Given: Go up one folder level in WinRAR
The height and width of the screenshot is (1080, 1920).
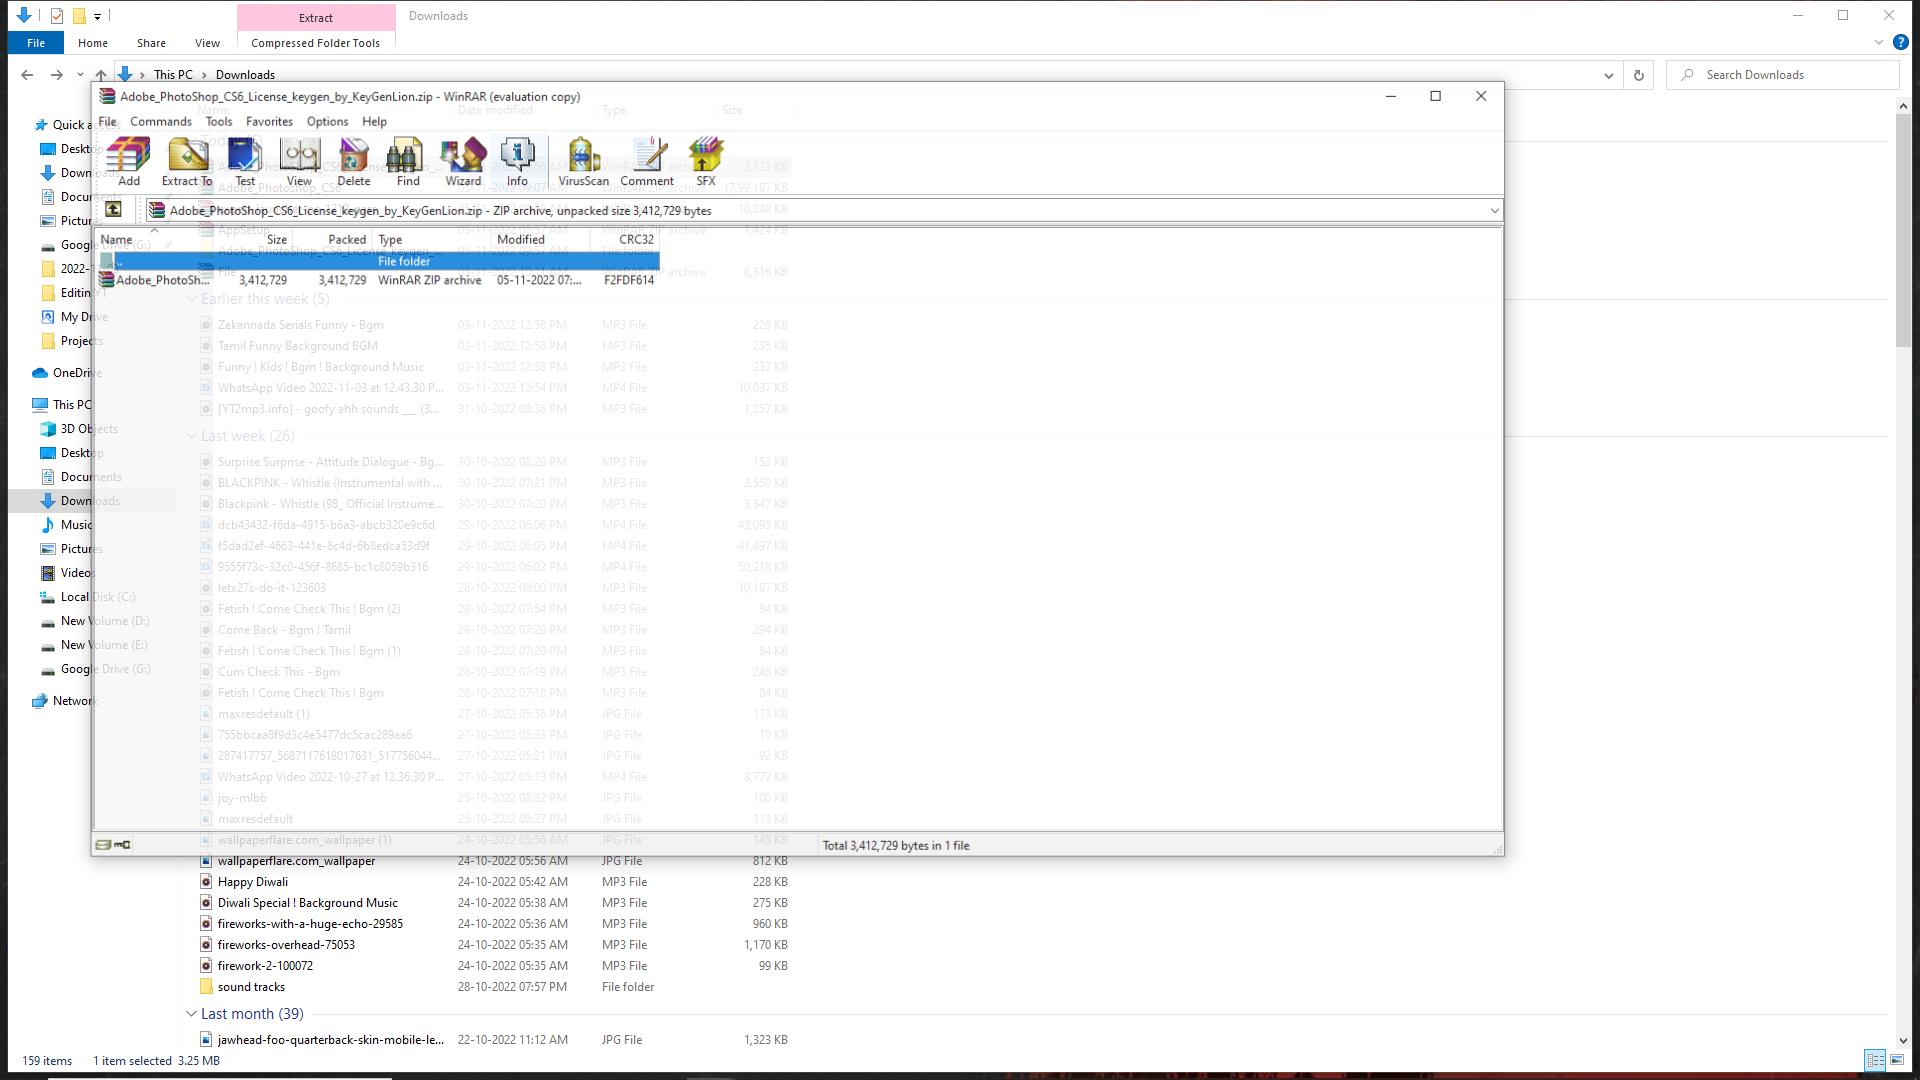Looking at the screenshot, I should (113, 209).
